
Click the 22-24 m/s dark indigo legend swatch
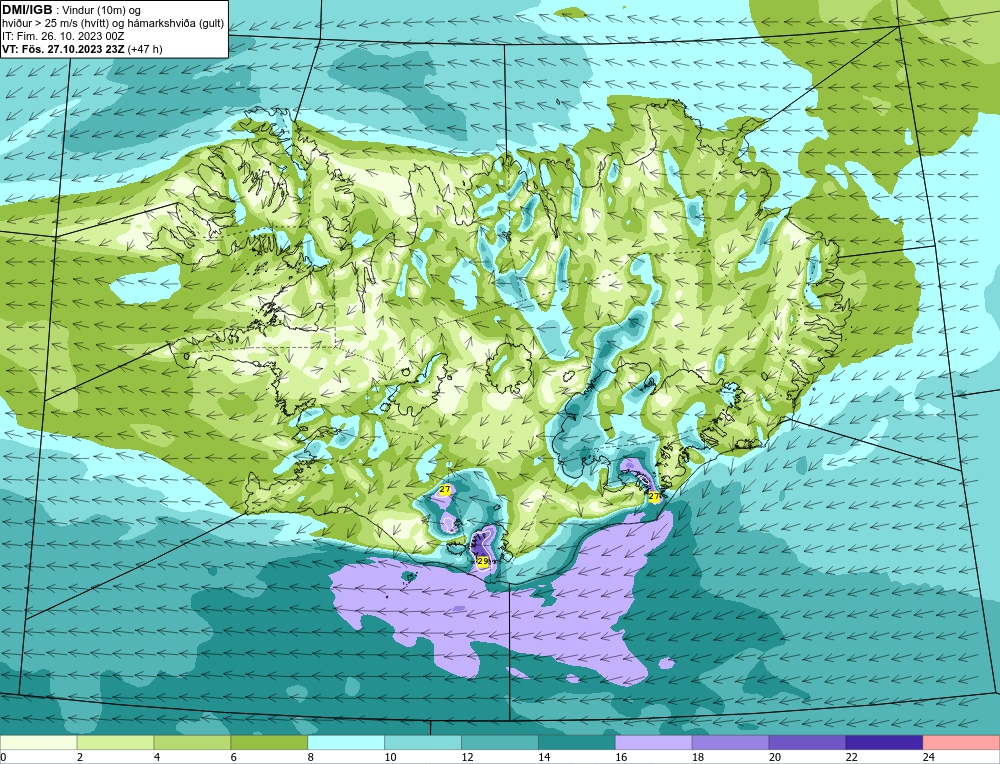pyautogui.click(x=885, y=743)
